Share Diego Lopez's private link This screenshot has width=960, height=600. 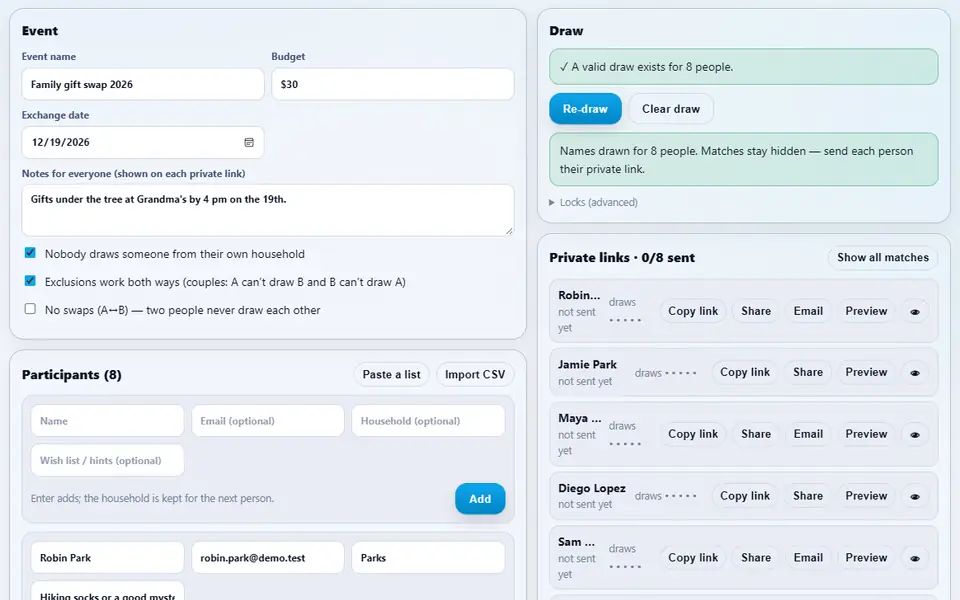pyautogui.click(x=808, y=496)
